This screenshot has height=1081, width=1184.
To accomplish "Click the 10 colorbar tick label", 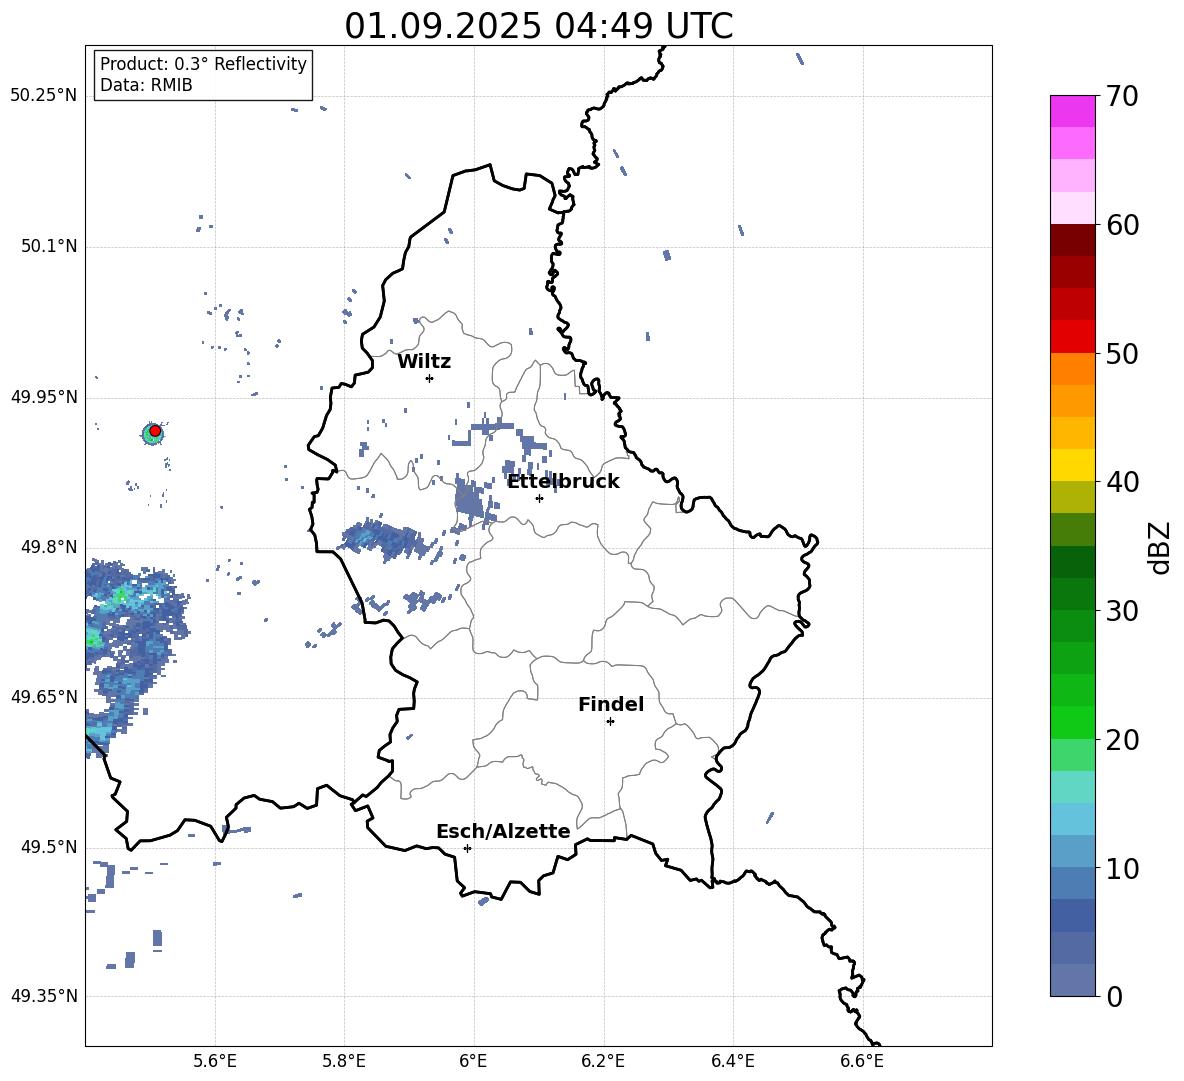I will click(x=1122, y=868).
